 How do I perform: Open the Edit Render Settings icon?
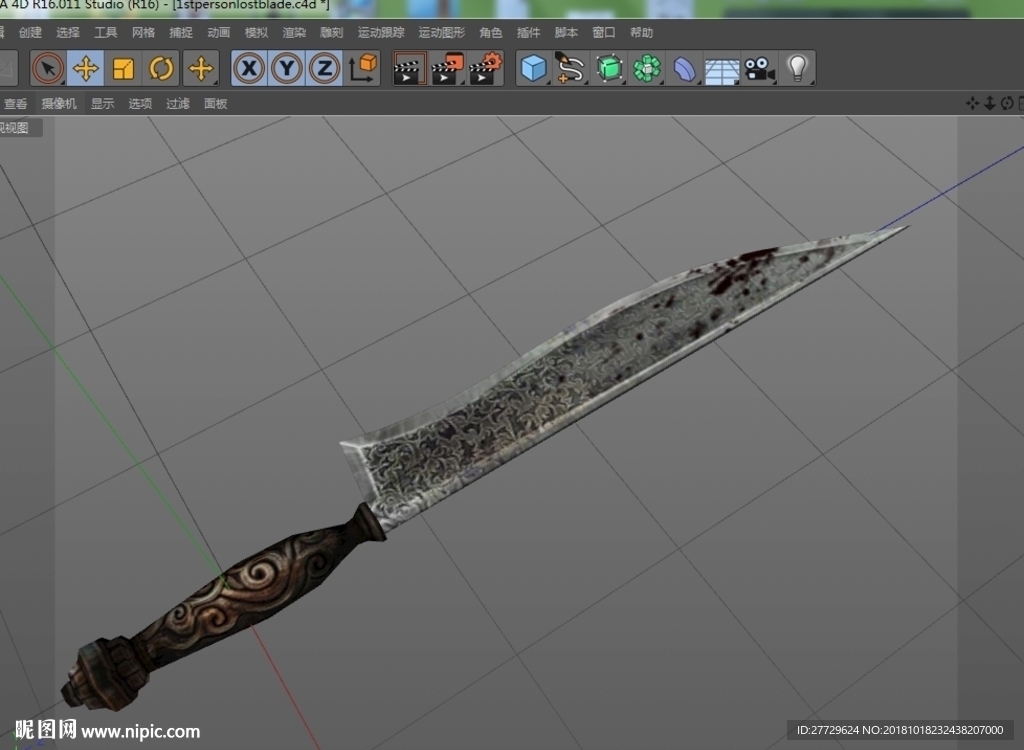[x=486, y=68]
